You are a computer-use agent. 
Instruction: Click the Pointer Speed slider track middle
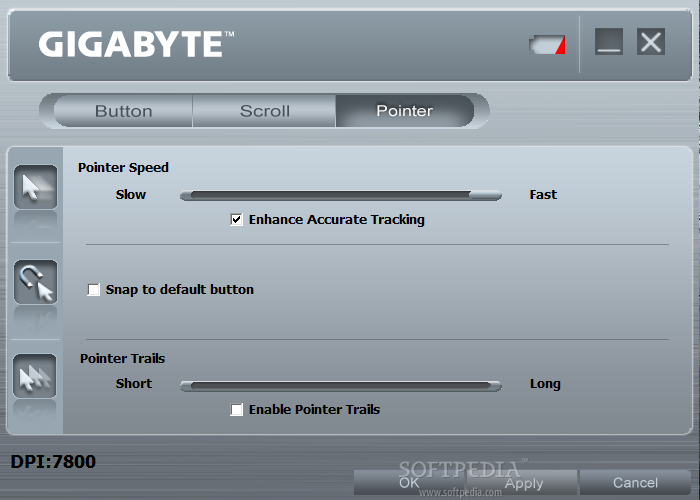click(341, 195)
